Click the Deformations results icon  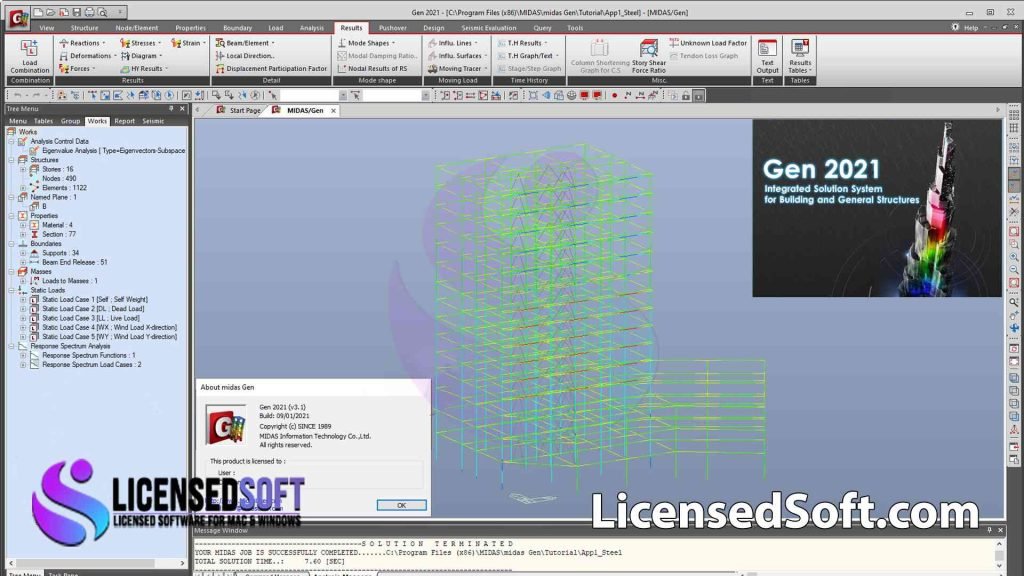click(64, 56)
